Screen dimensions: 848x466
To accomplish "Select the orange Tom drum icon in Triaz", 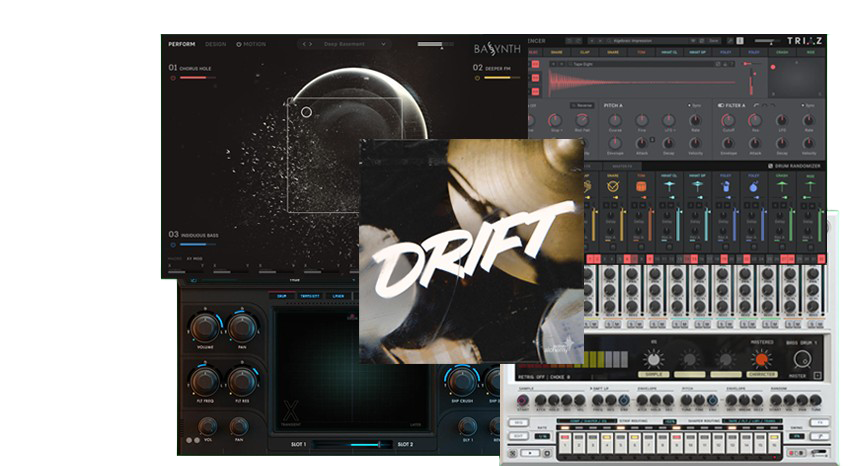I will tap(641, 186).
